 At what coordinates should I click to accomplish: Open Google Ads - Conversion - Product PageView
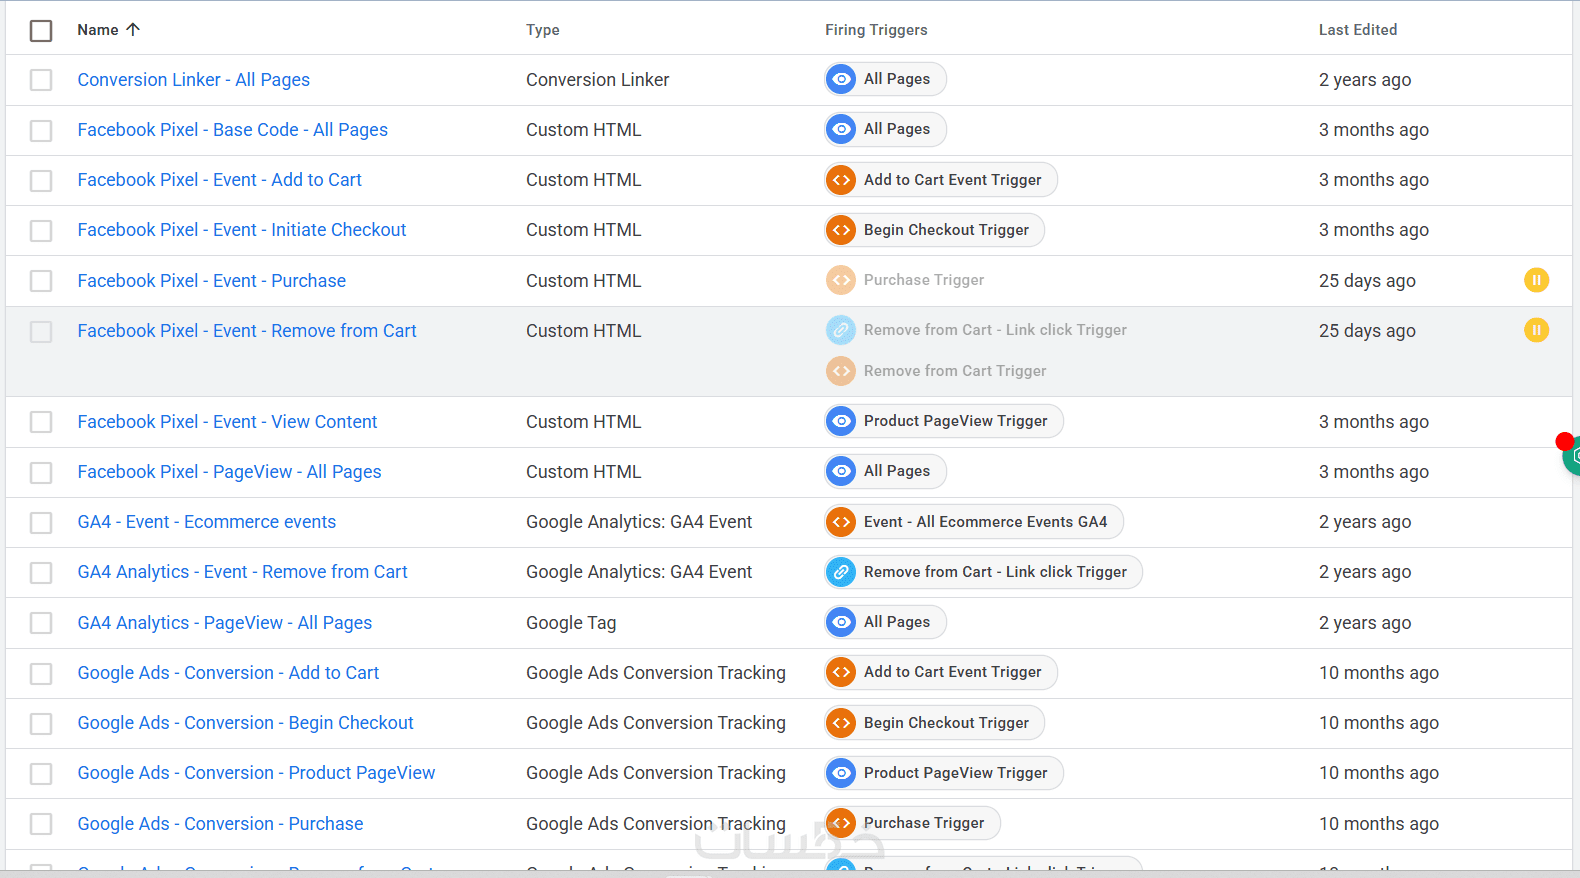[x=257, y=773]
